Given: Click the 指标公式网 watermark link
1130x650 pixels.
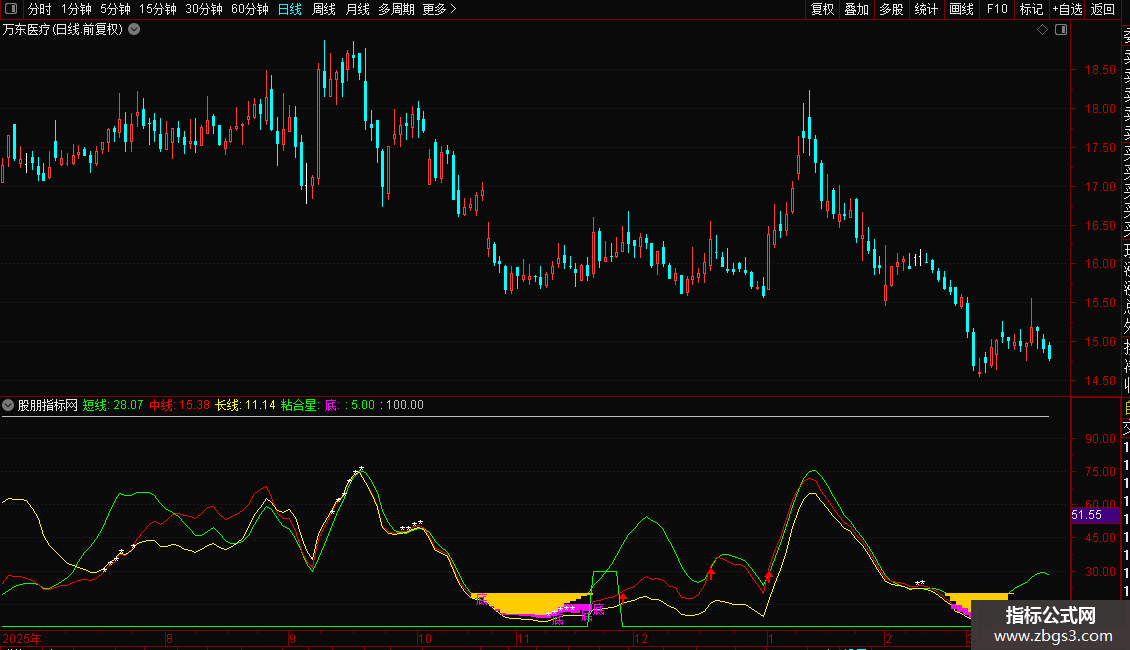Looking at the screenshot, I should [x=1050, y=625].
